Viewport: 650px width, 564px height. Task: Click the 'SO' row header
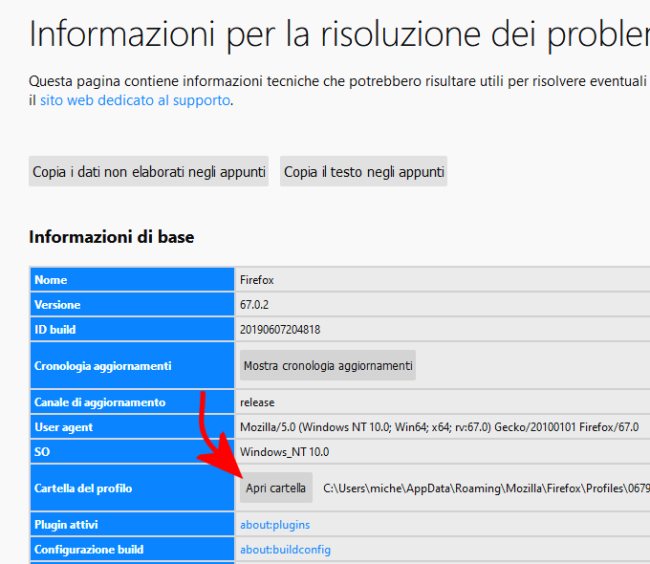pyautogui.click(x=132, y=452)
